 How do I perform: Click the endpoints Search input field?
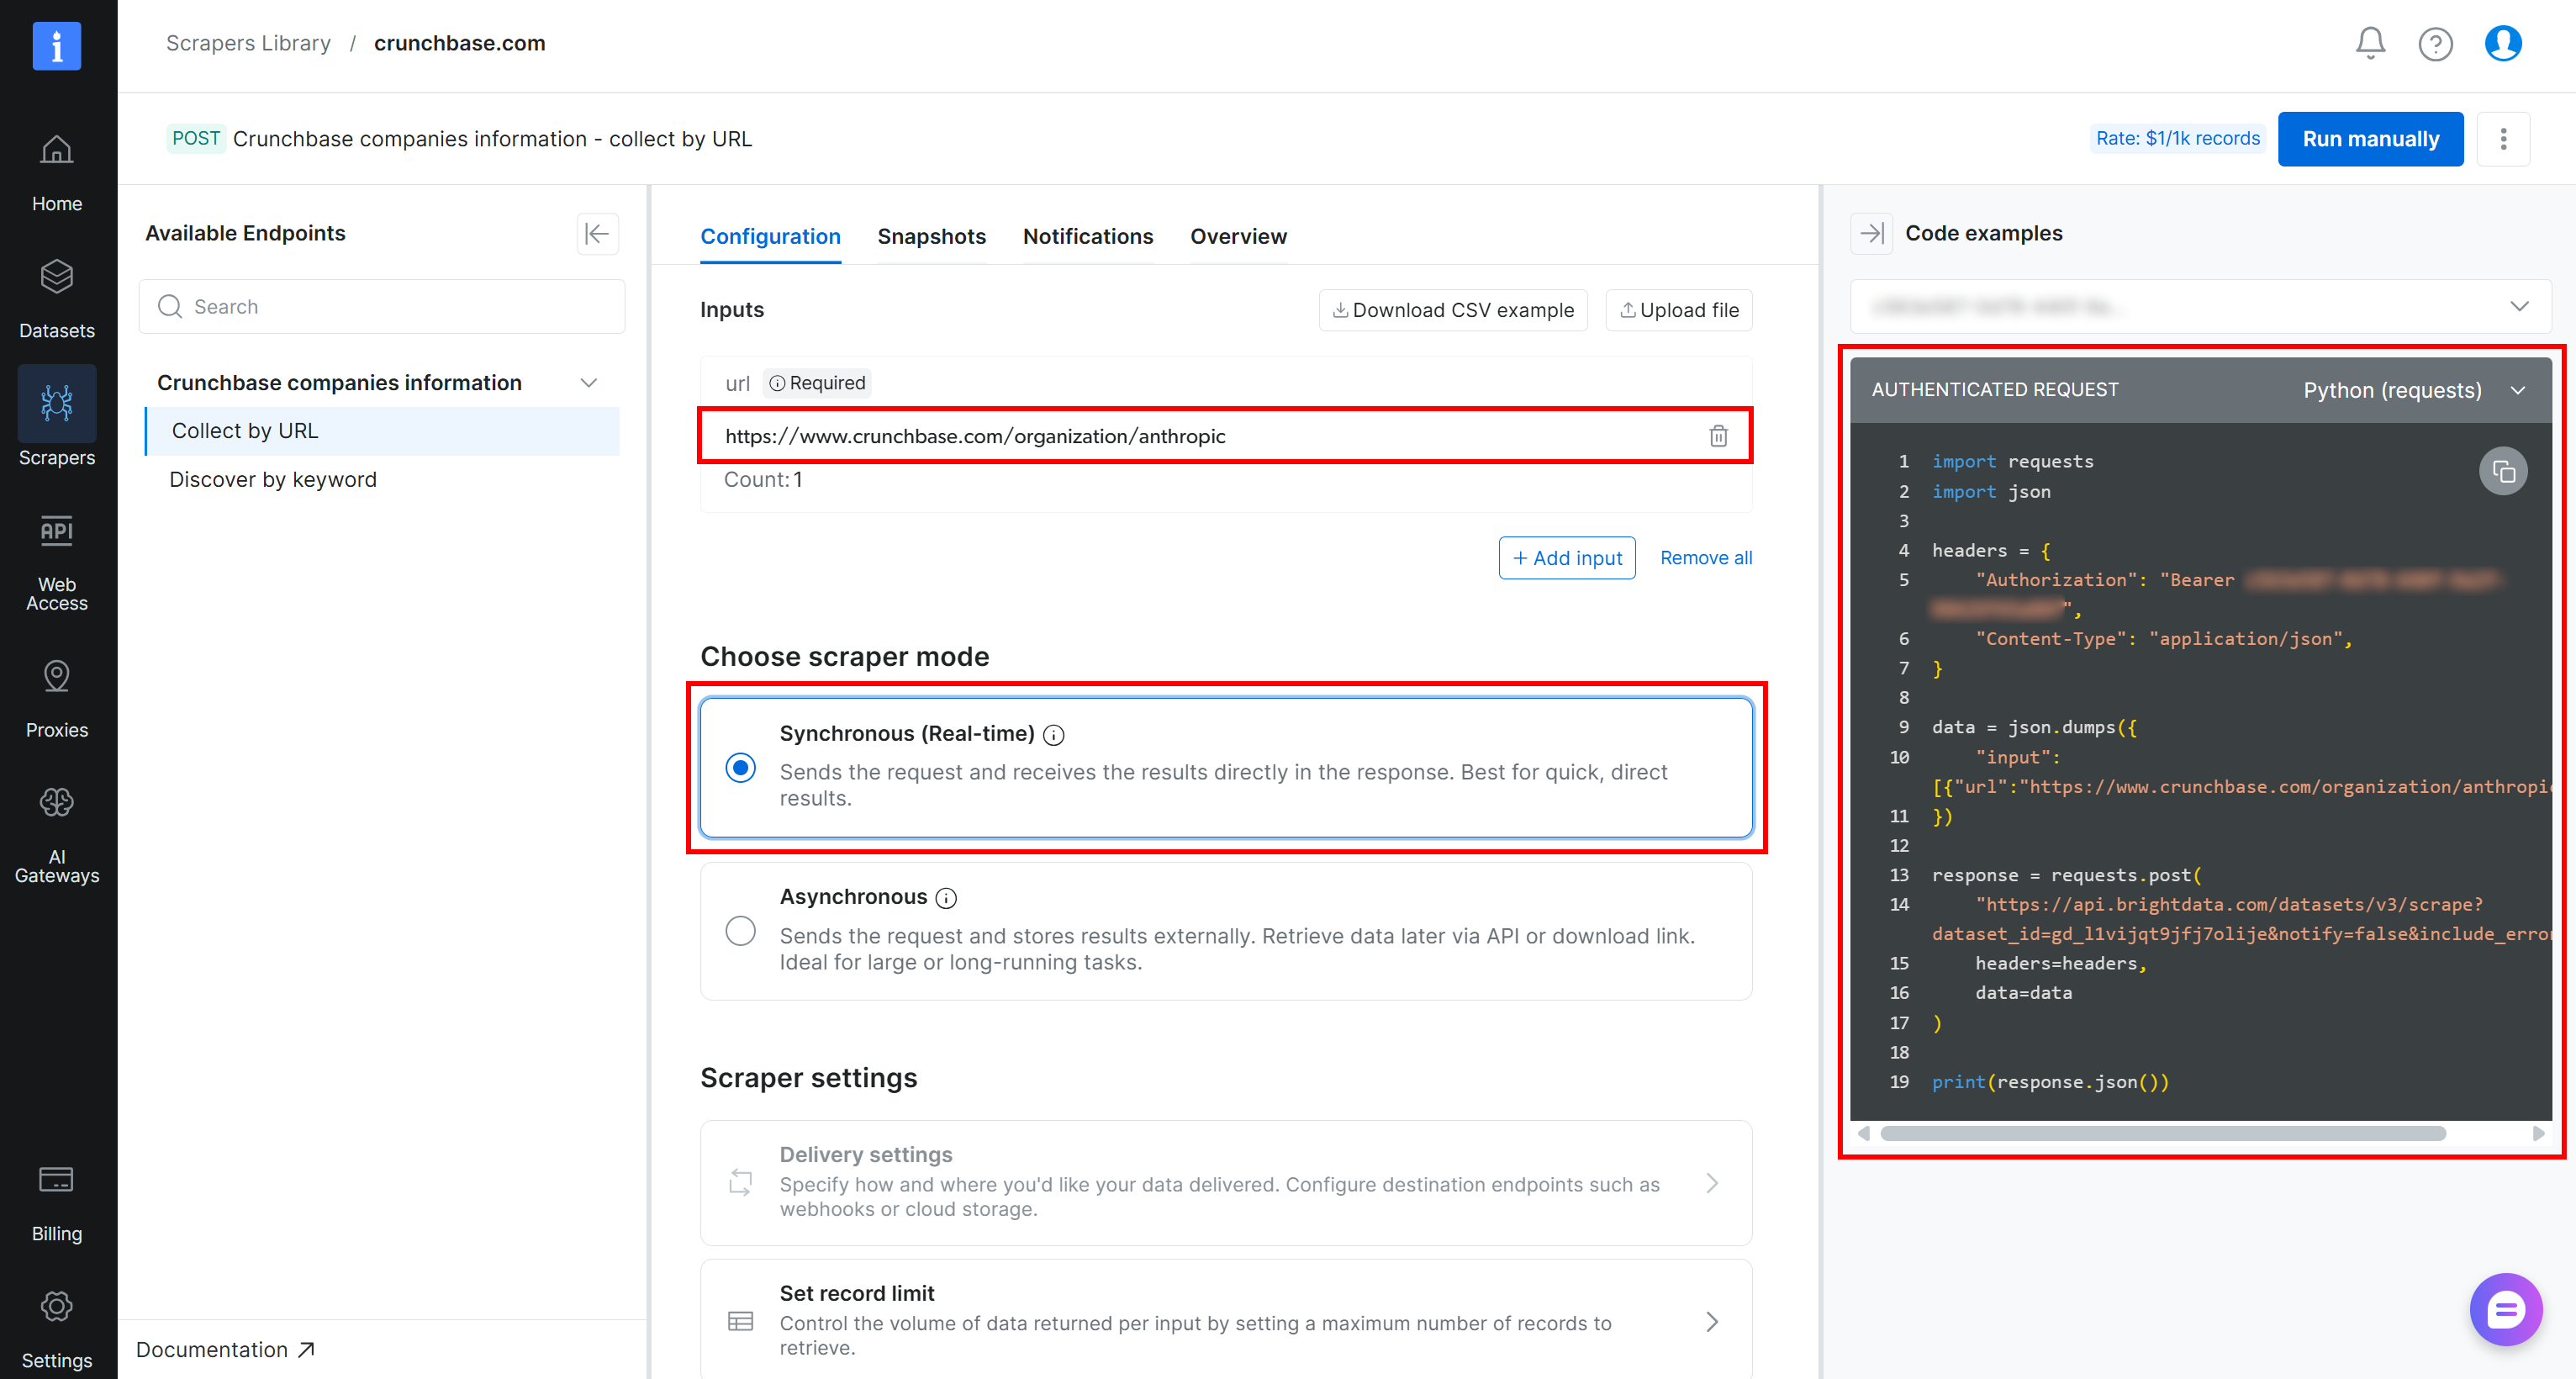pos(383,306)
